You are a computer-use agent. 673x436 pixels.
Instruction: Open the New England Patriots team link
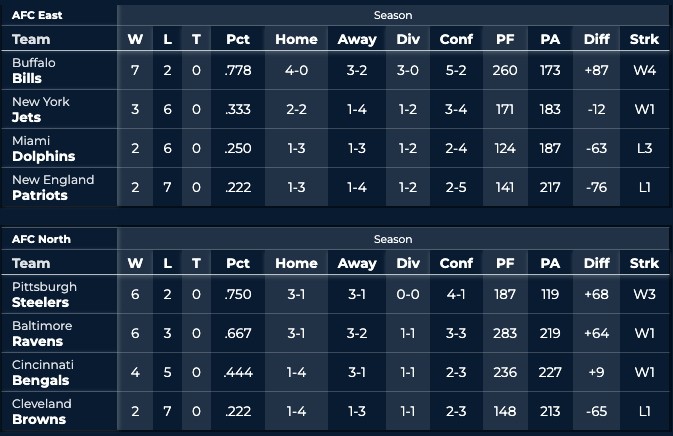(x=52, y=187)
